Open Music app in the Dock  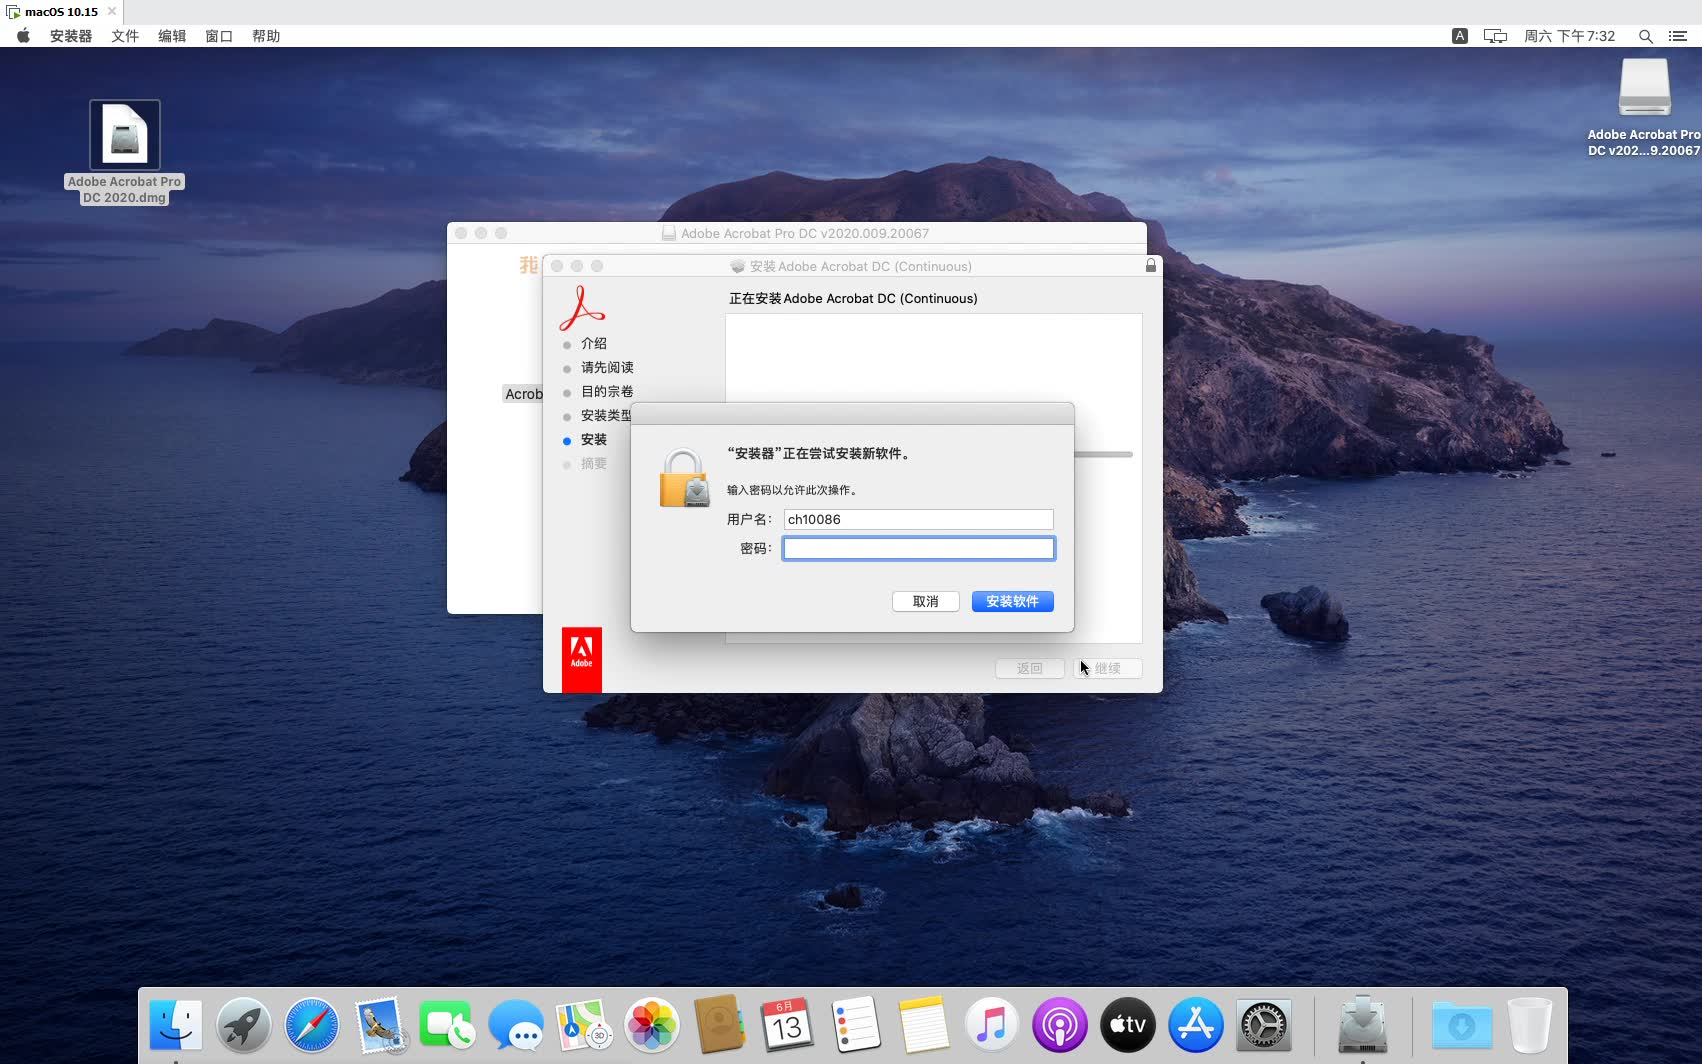[x=992, y=1025]
